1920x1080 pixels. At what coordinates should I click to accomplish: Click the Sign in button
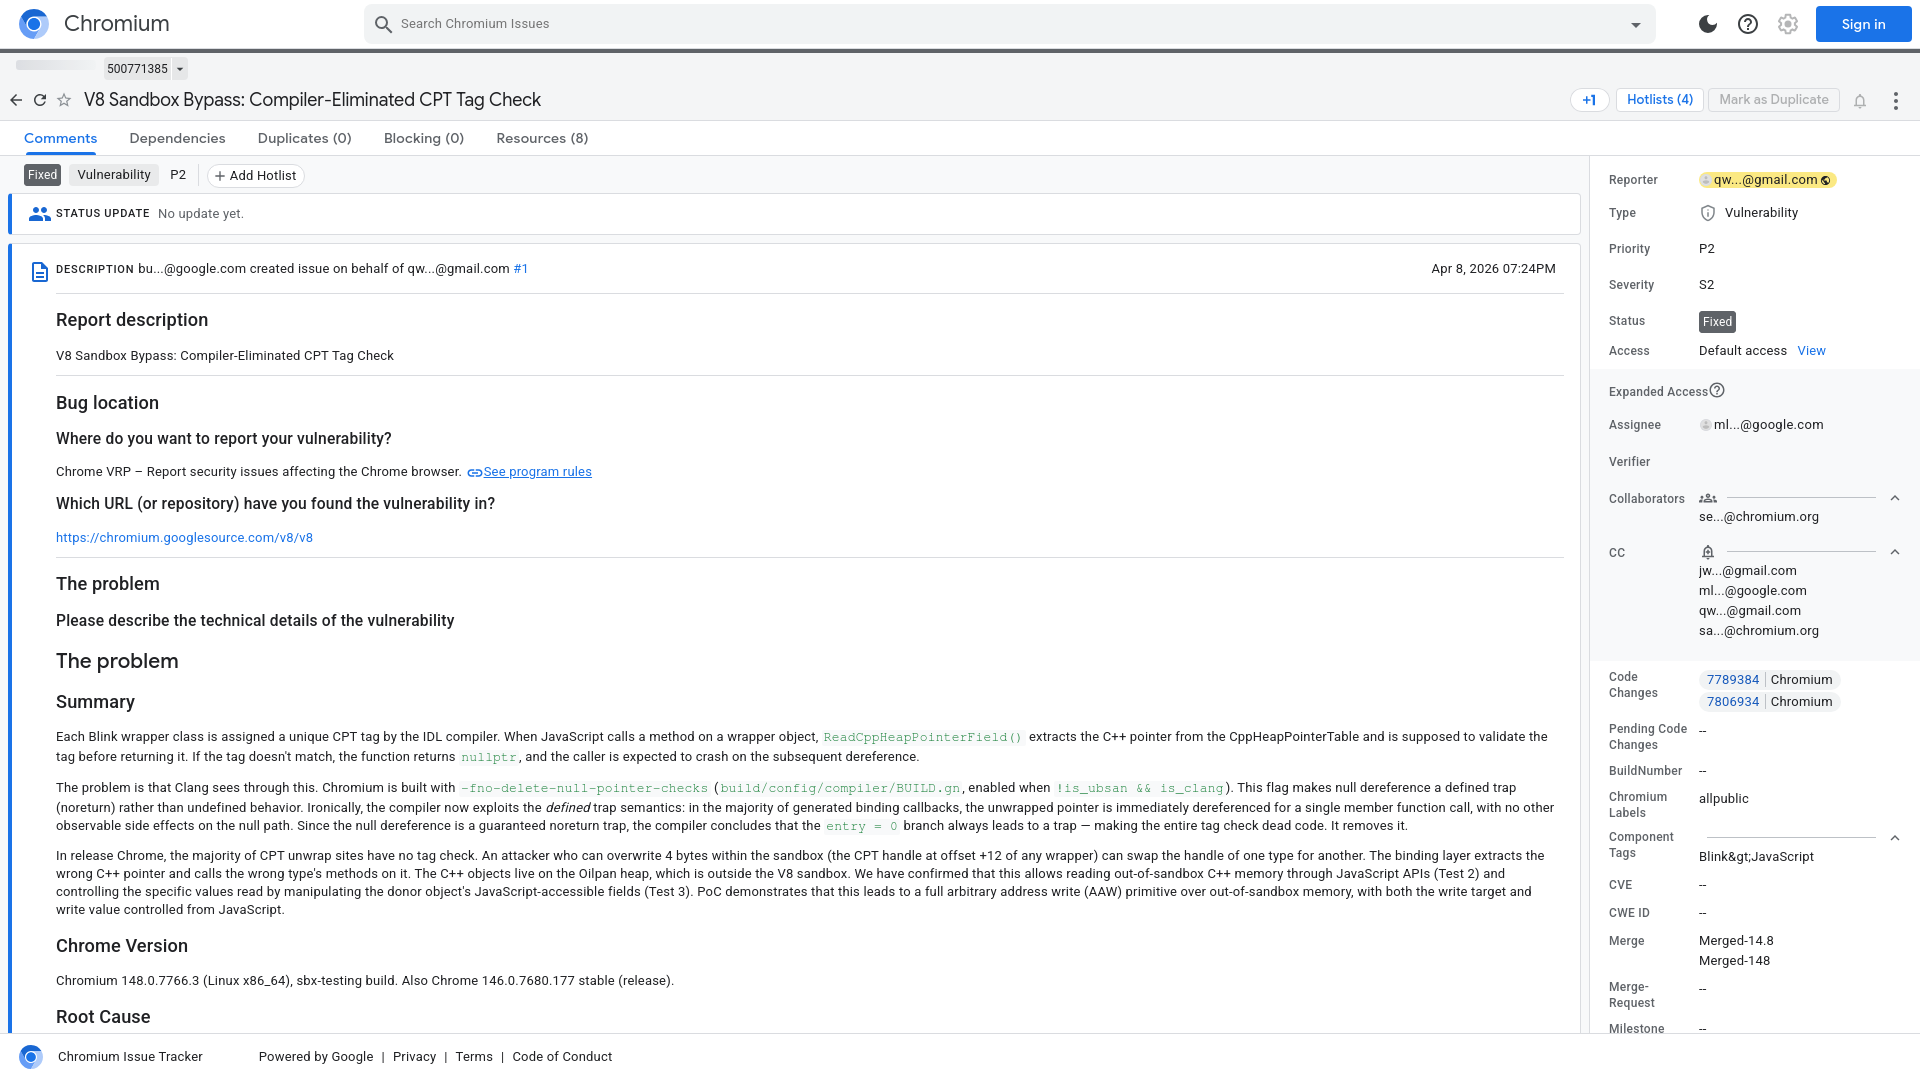coord(1863,24)
